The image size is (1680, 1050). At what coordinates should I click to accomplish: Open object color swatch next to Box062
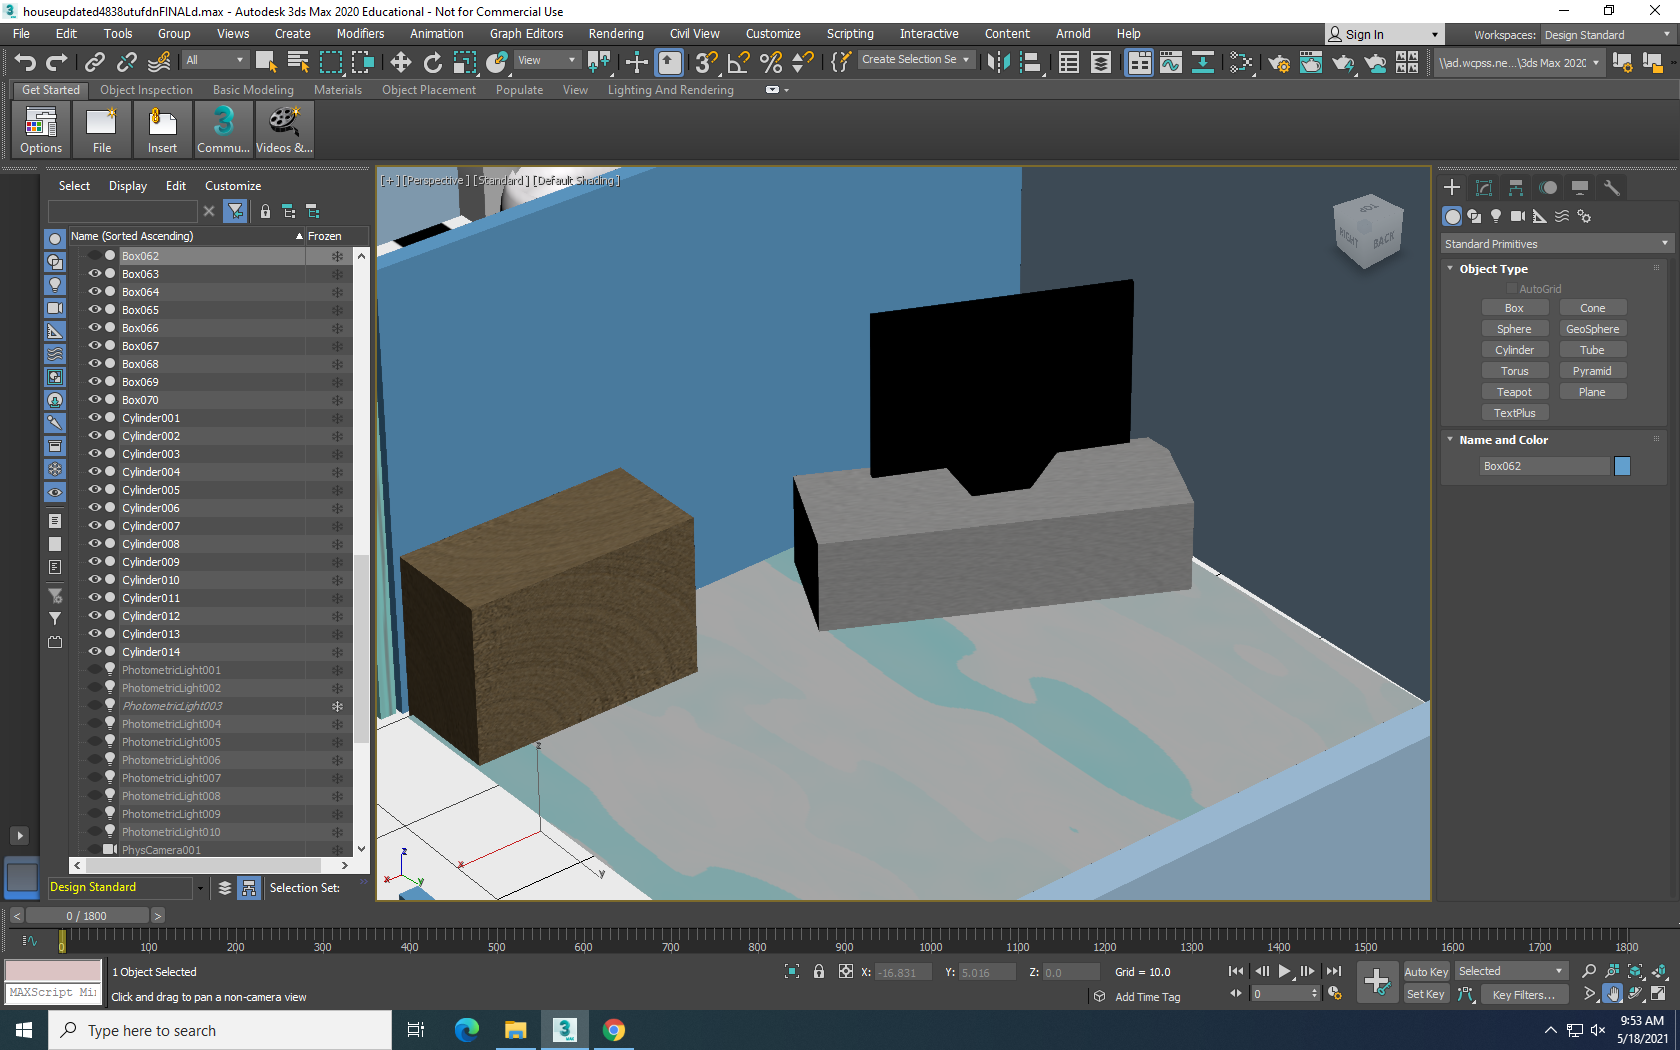pyautogui.click(x=1622, y=466)
